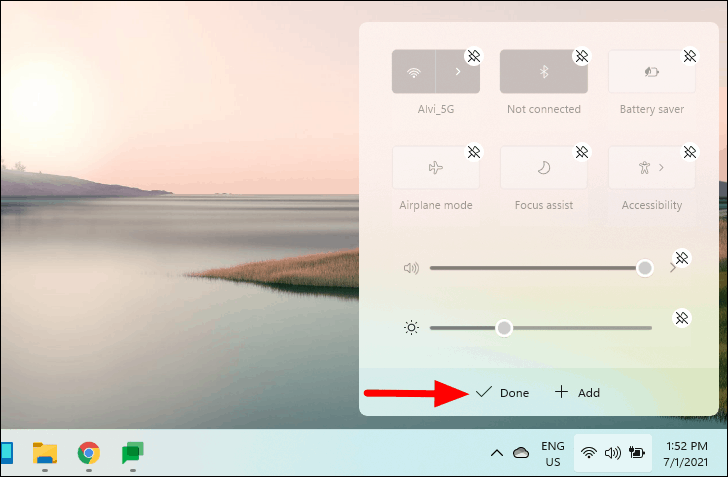Image resolution: width=728 pixels, height=477 pixels.
Task: Click Done to finish editing
Action: pos(502,393)
